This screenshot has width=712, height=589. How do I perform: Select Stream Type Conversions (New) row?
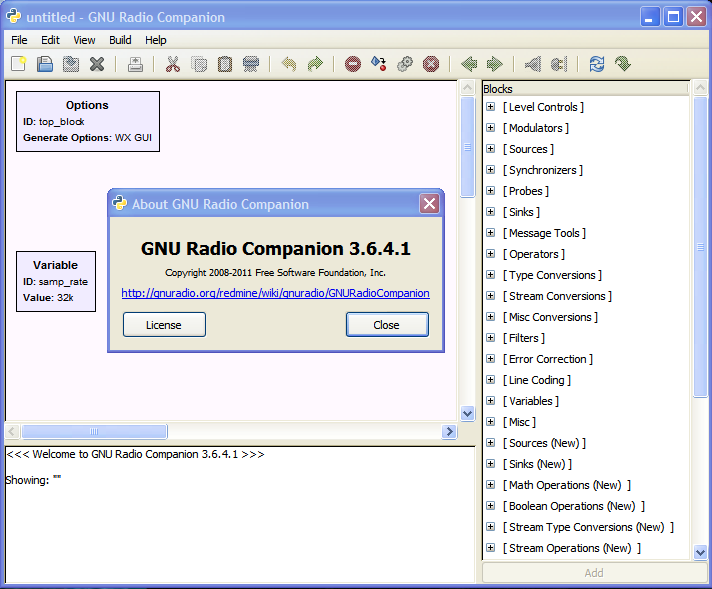pos(588,527)
